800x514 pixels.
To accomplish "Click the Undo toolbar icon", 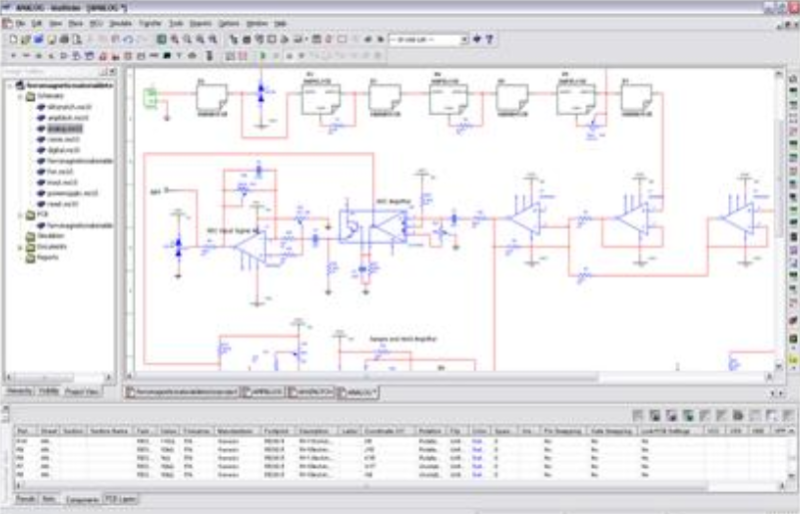I will coord(128,39).
